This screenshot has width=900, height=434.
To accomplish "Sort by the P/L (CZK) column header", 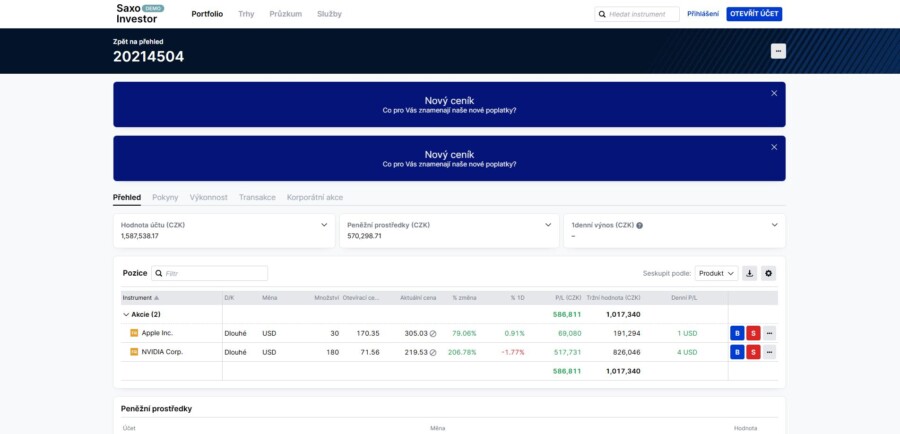I will pyautogui.click(x=568, y=298).
